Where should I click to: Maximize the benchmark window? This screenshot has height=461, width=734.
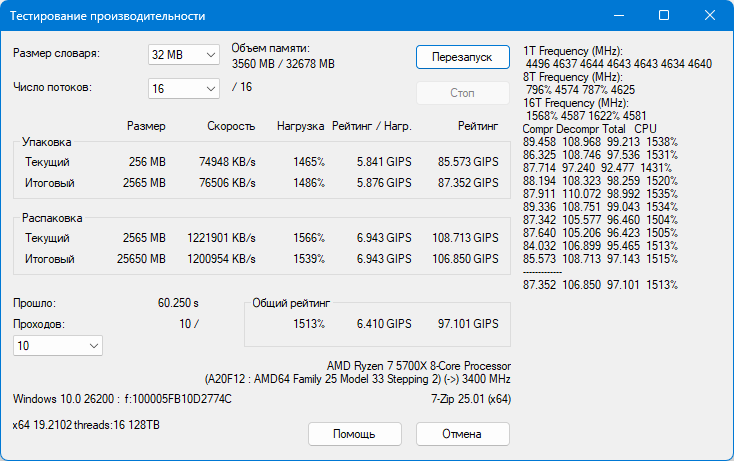[x=664, y=15]
